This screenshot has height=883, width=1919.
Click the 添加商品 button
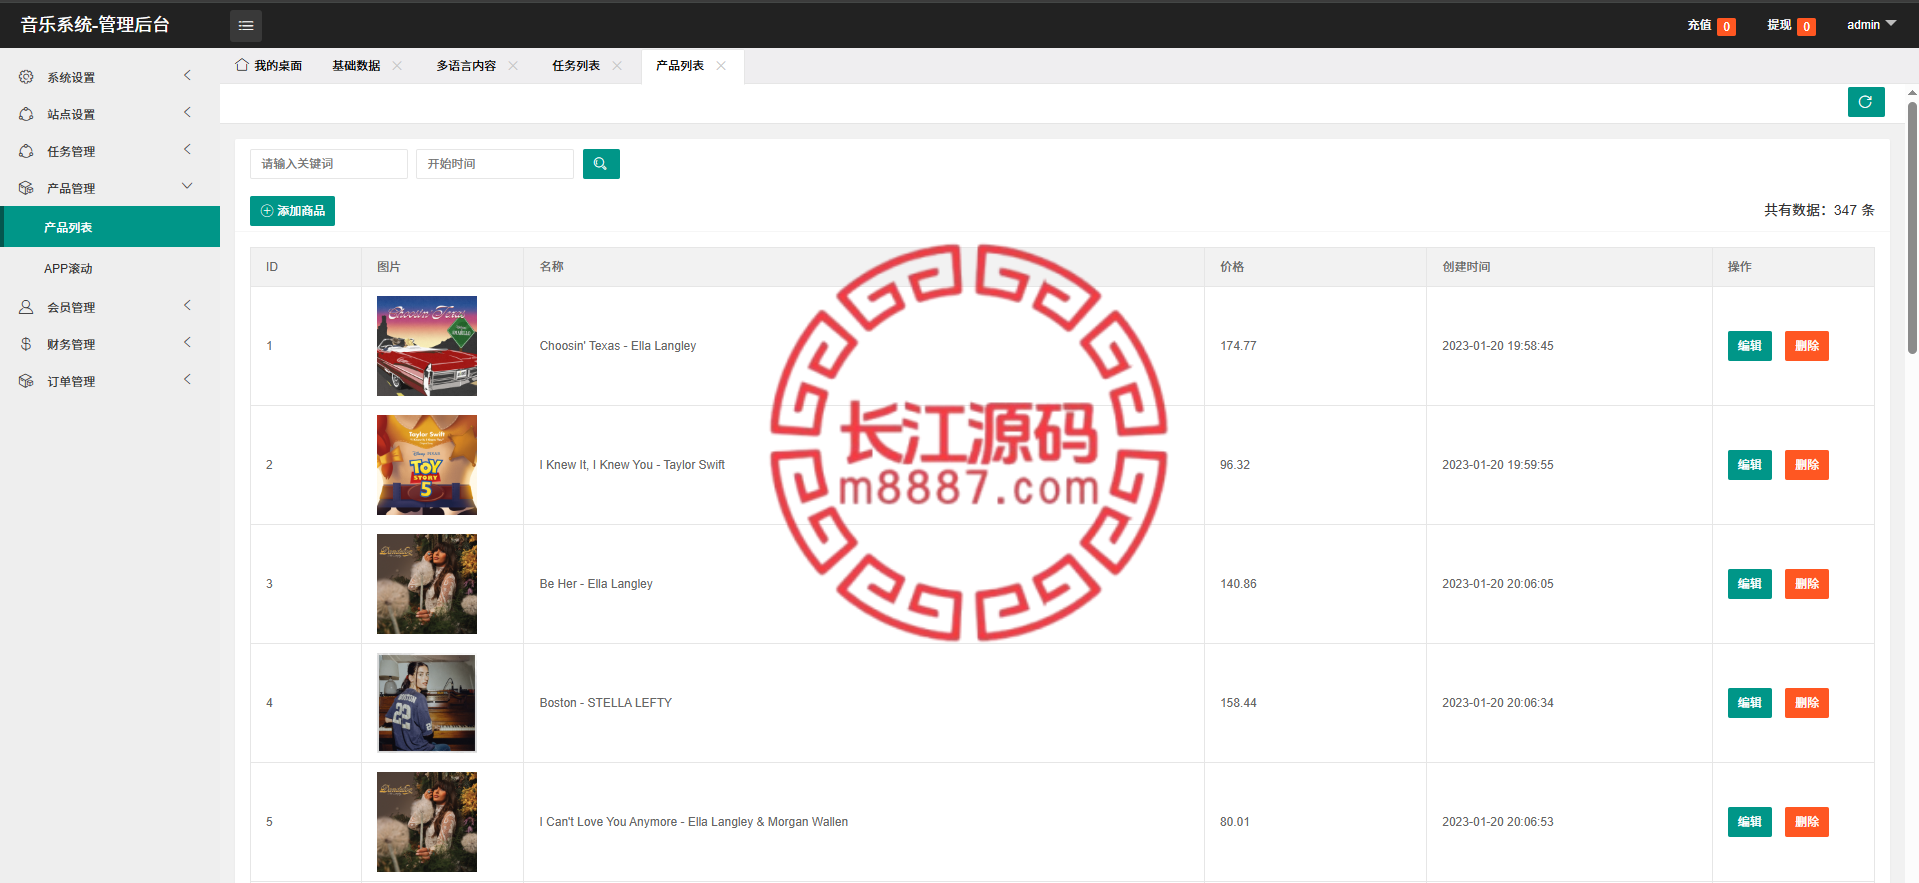click(x=292, y=211)
